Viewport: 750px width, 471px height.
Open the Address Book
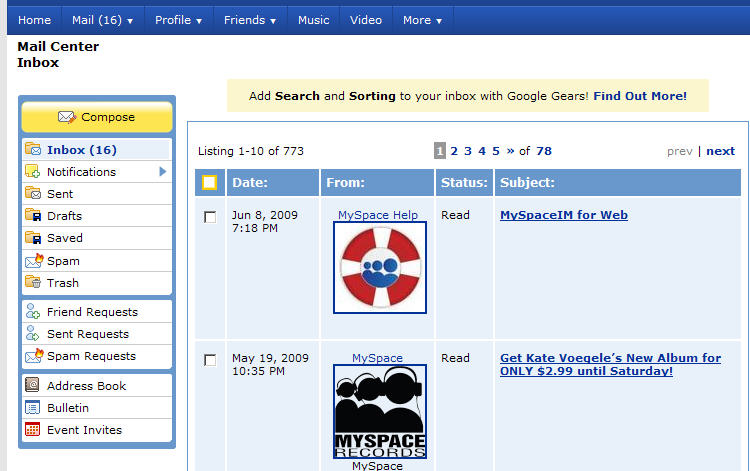(96, 385)
